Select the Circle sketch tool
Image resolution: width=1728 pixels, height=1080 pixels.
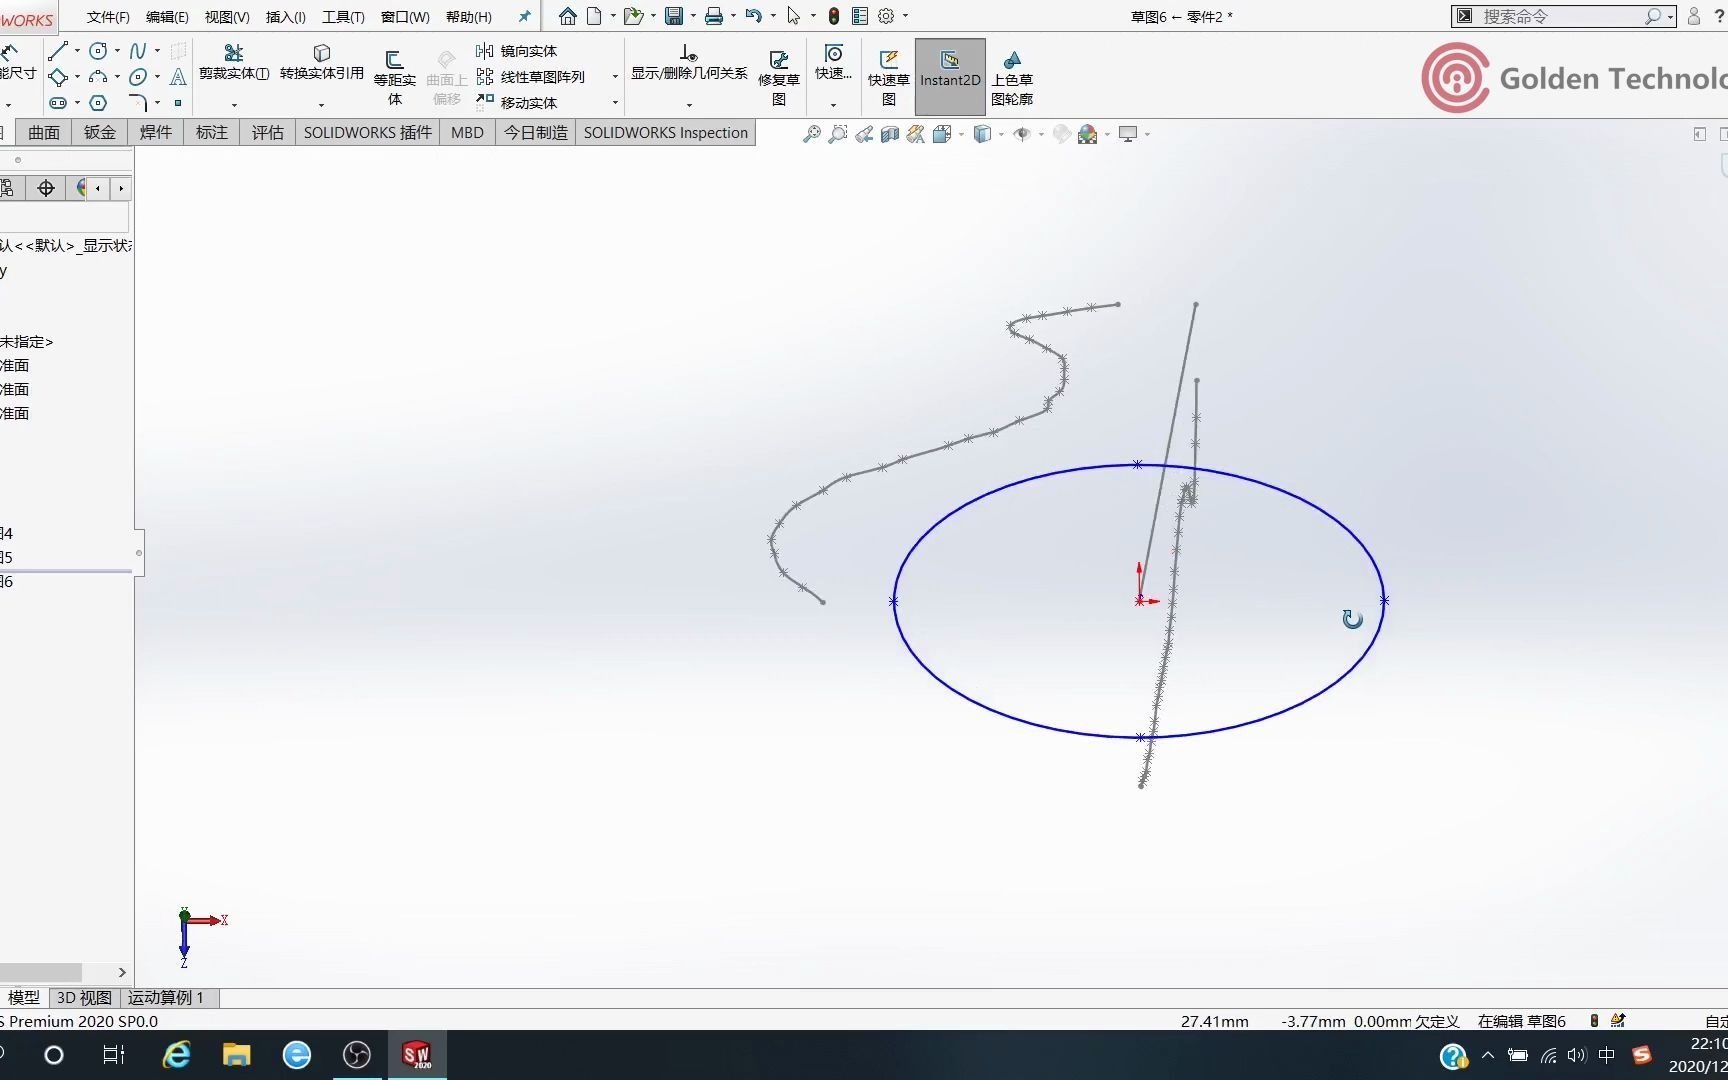98,51
